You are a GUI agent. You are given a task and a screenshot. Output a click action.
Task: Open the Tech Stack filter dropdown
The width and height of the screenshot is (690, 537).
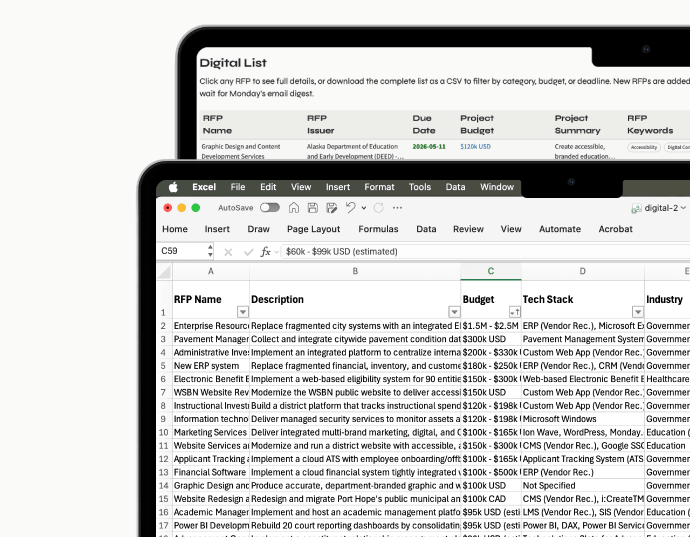pos(638,312)
